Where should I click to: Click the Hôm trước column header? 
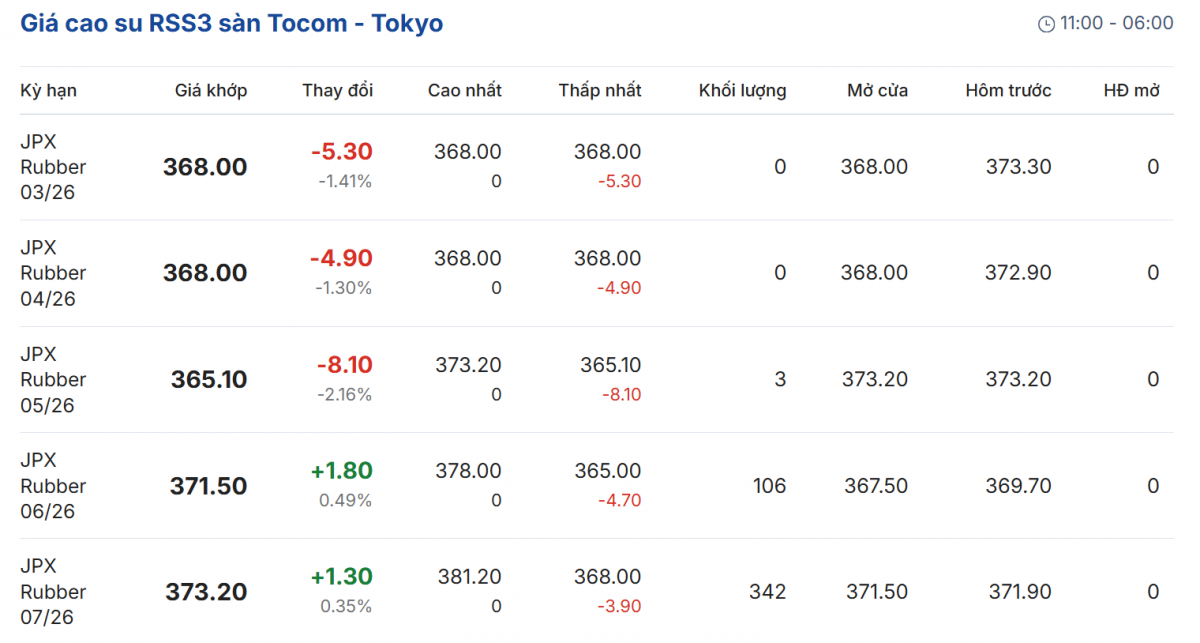click(x=1008, y=91)
